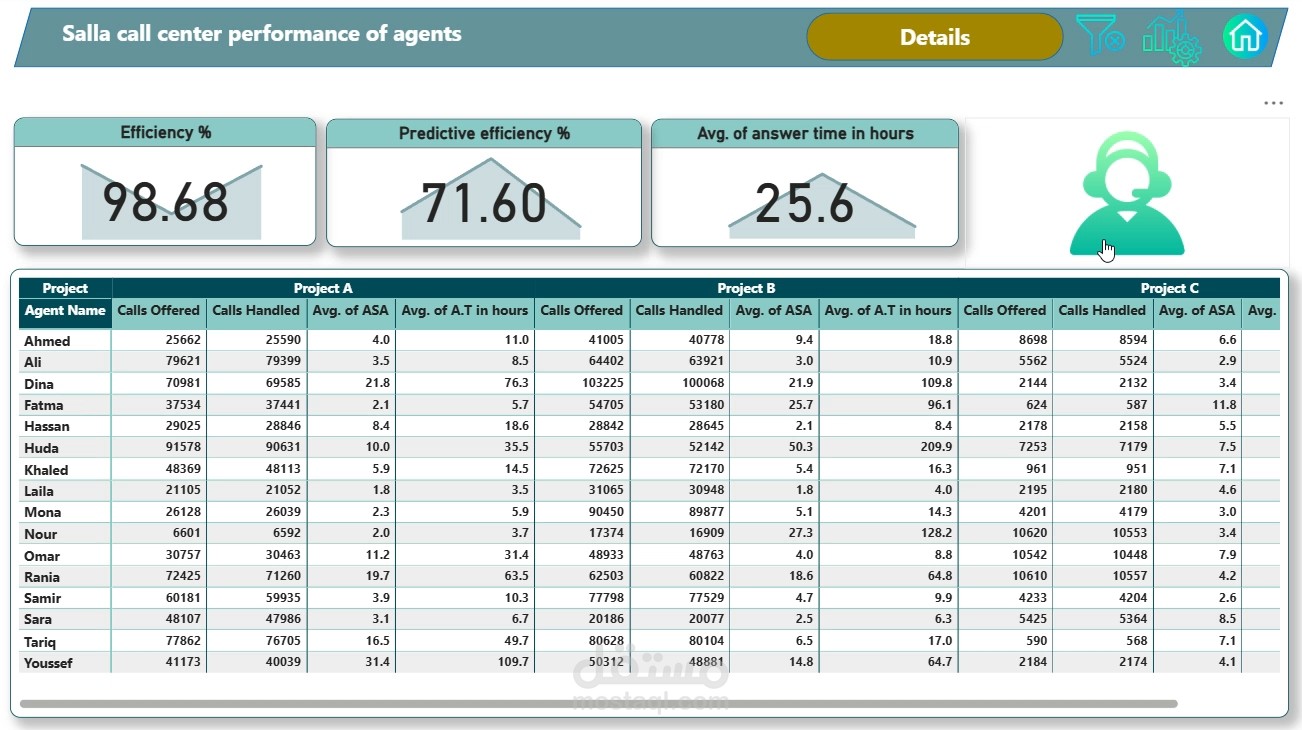Select the Huda agent row

(649, 447)
